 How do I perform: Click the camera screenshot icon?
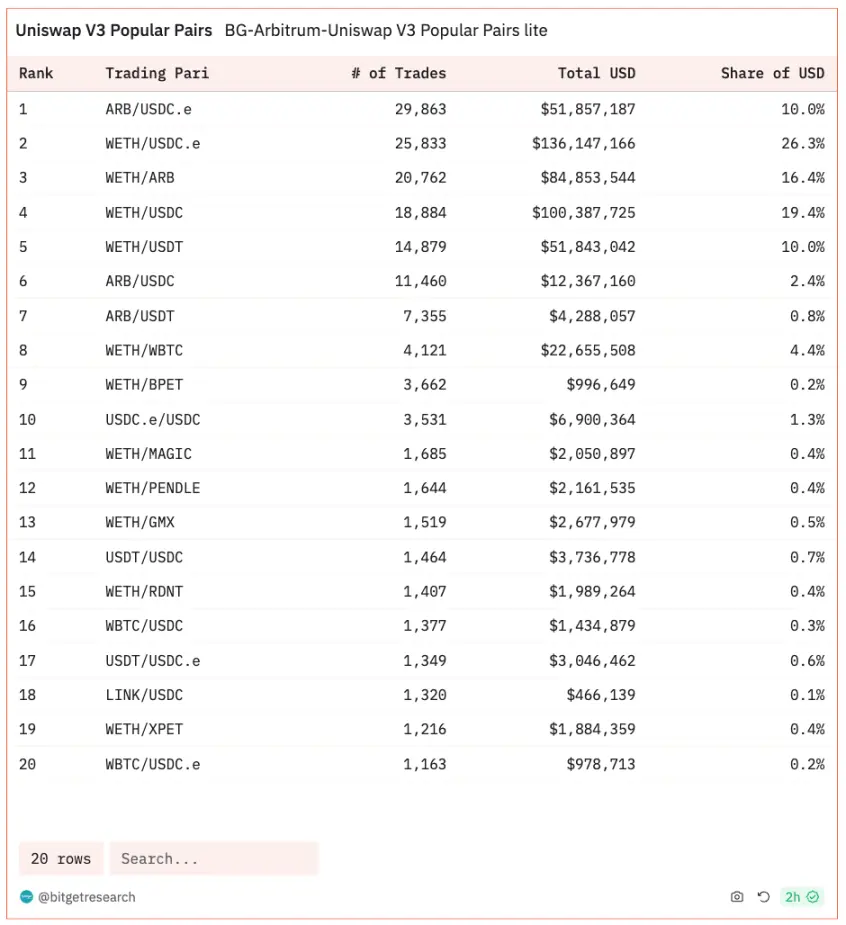pos(737,897)
